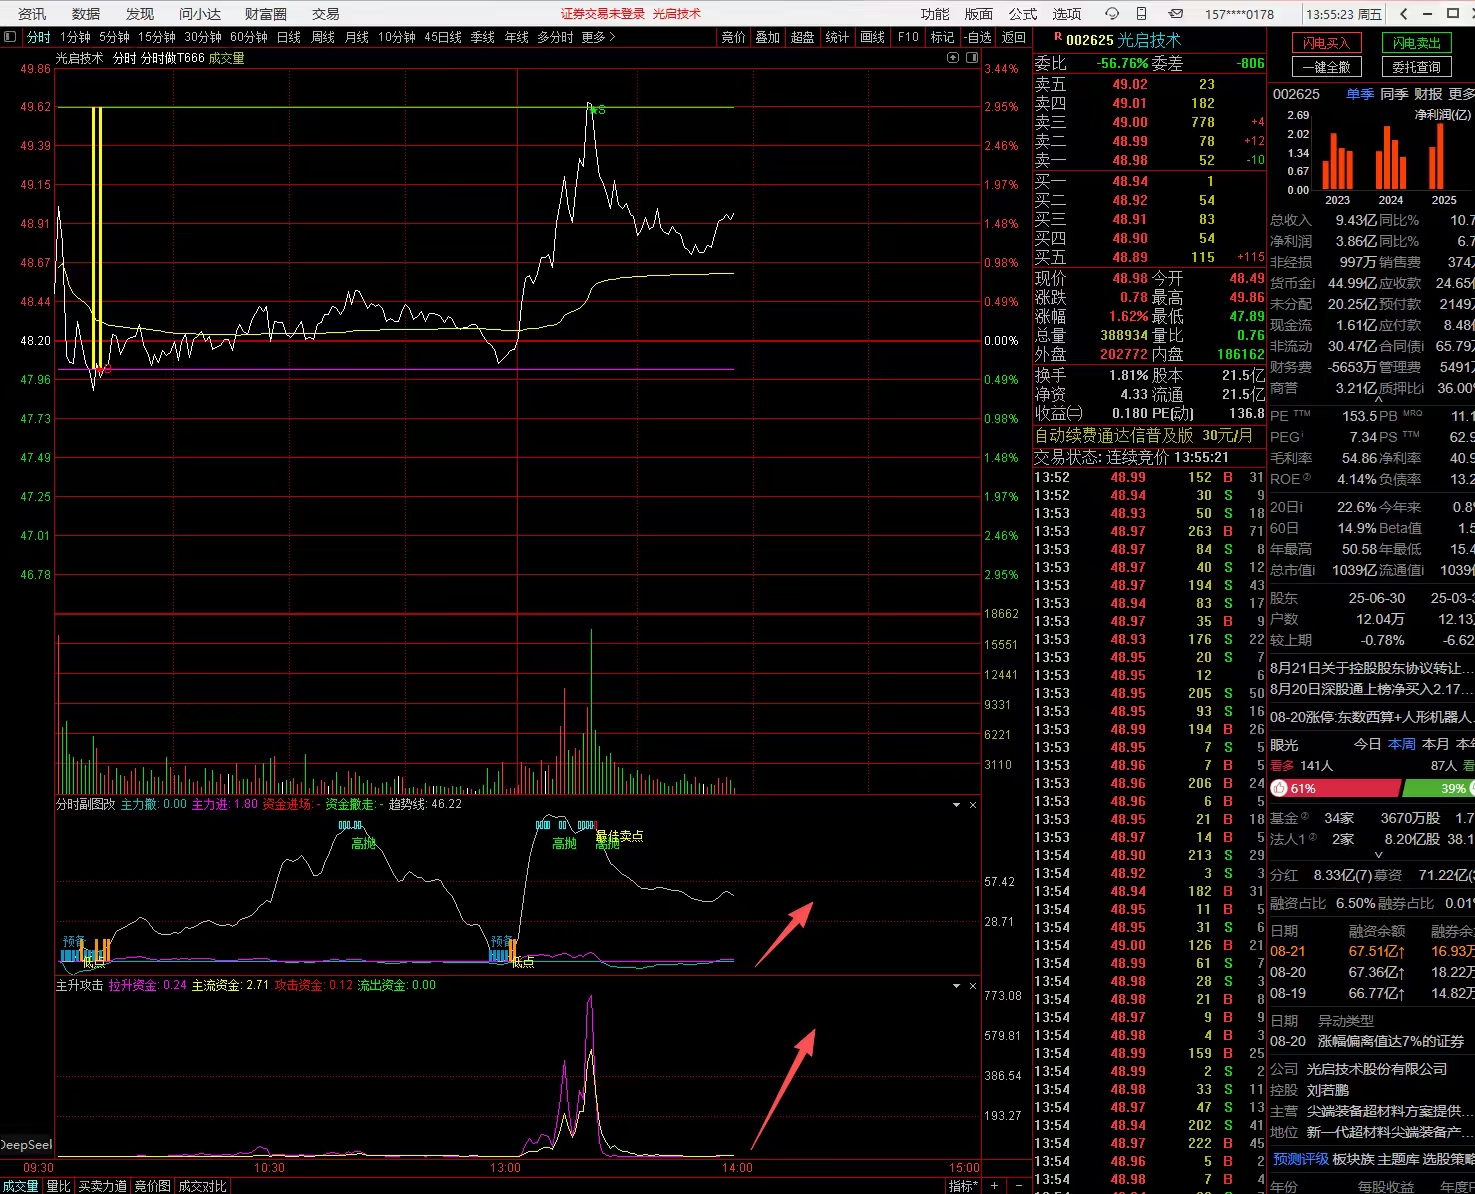Switch to the 季线 quarterly chart
Viewport: 1475px width, 1194px height.
tap(483, 37)
